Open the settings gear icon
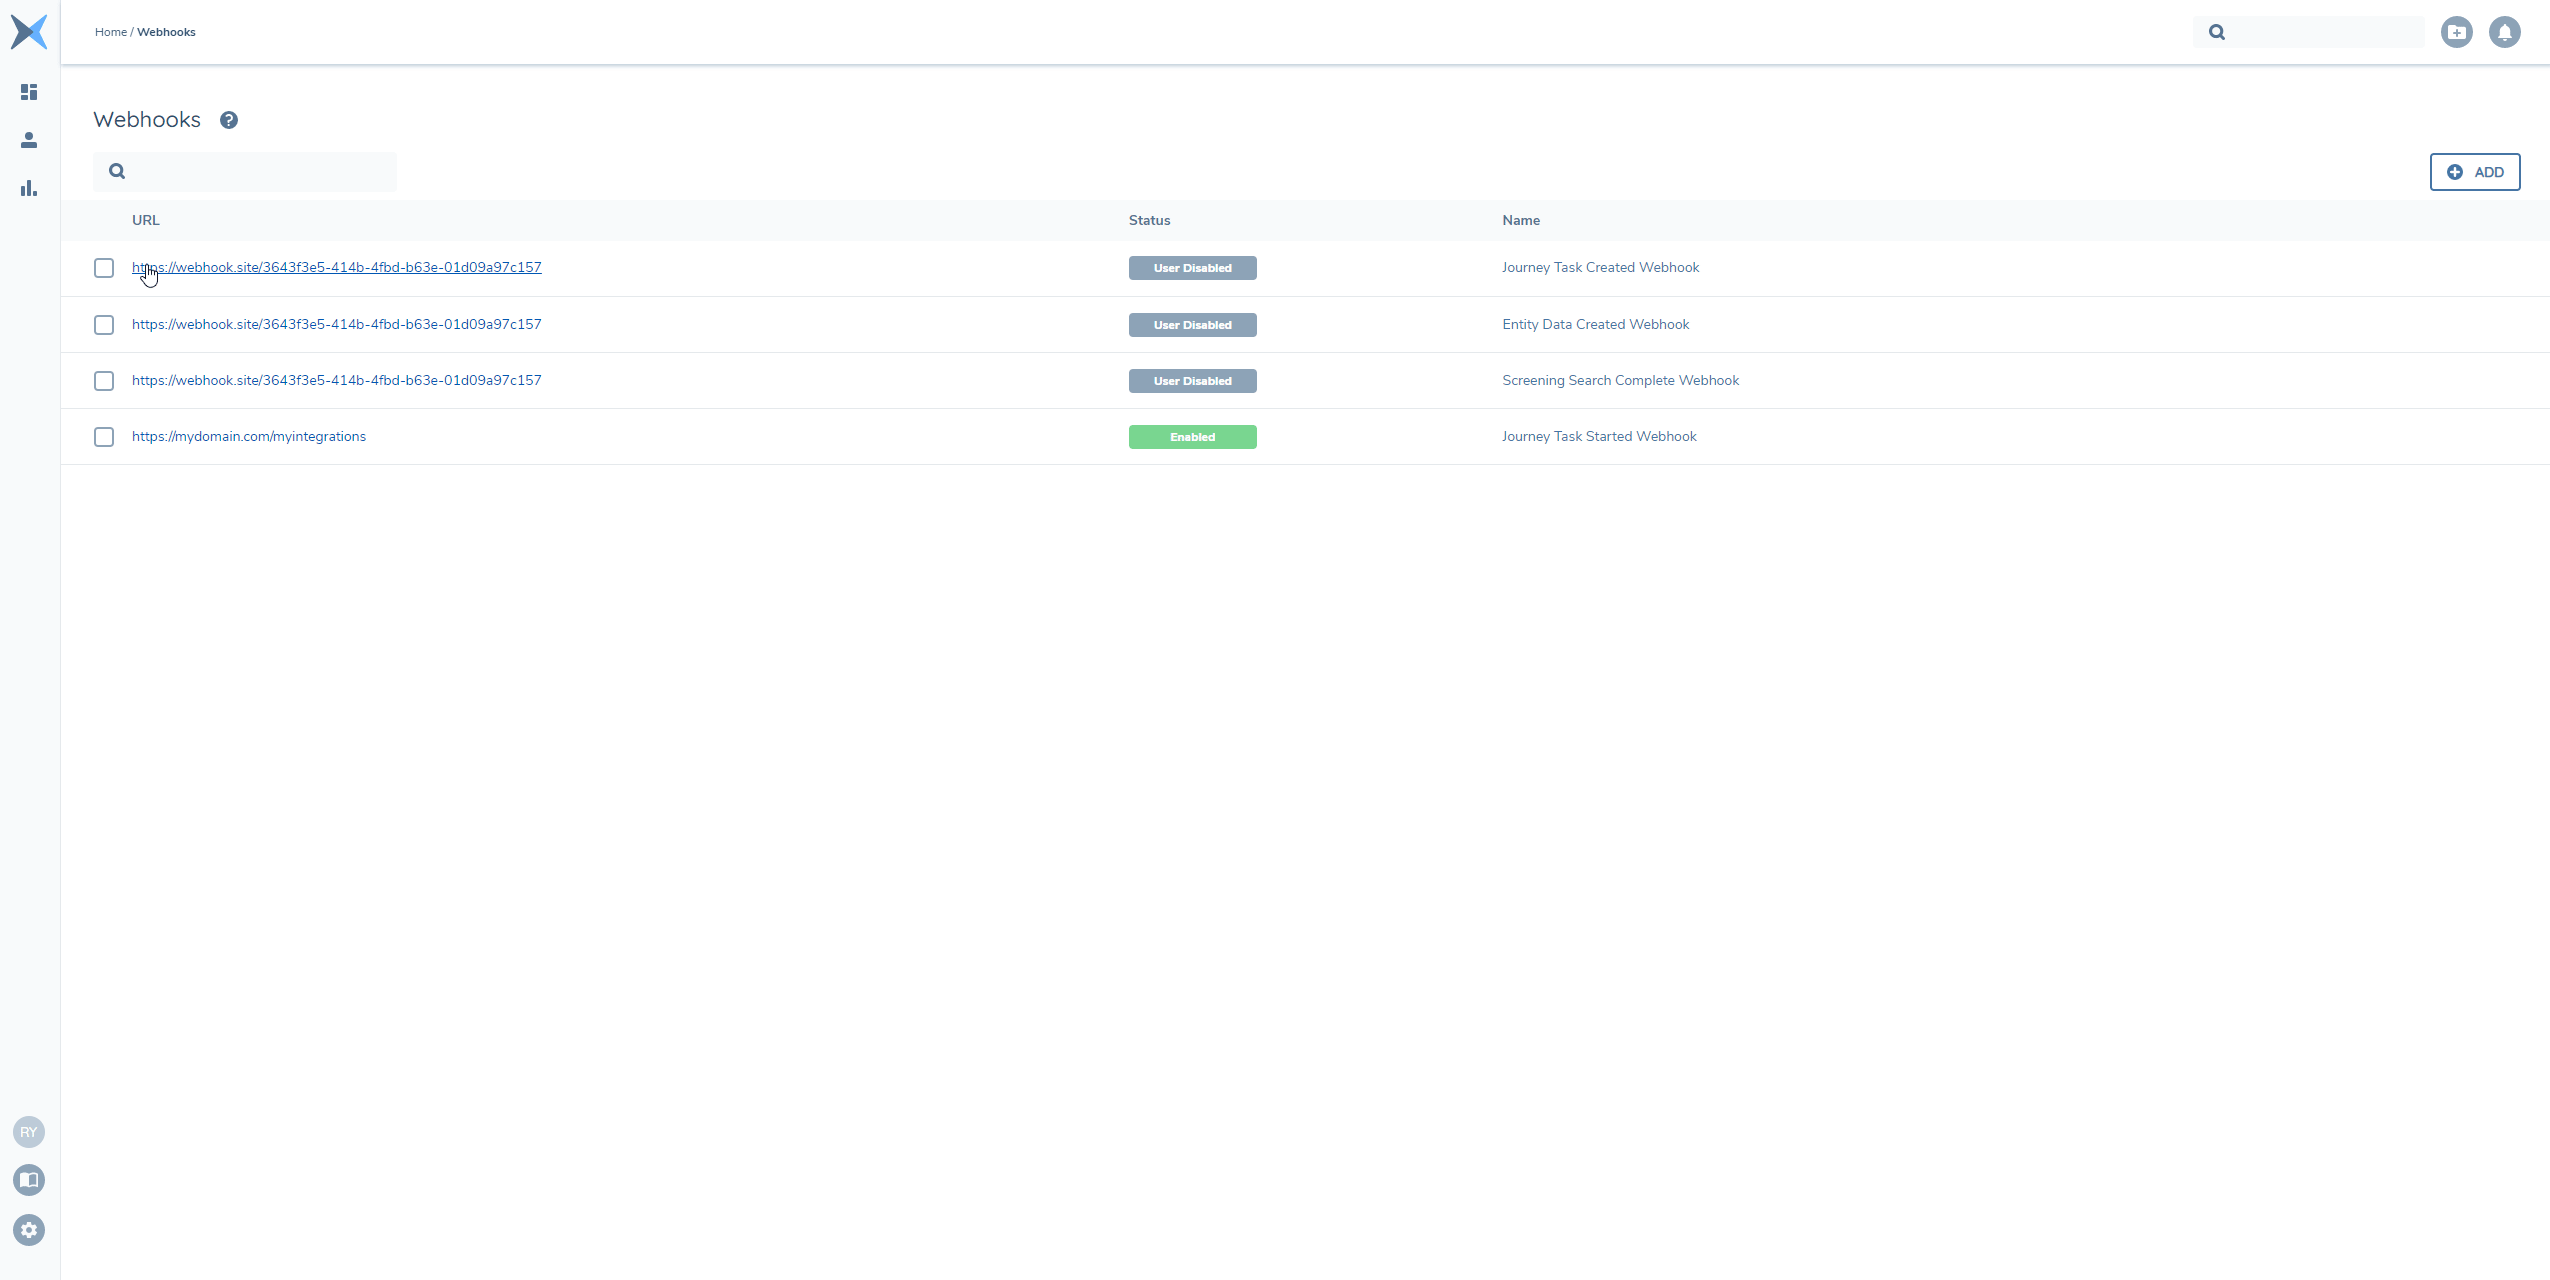This screenshot has width=2550, height=1280. (x=29, y=1230)
